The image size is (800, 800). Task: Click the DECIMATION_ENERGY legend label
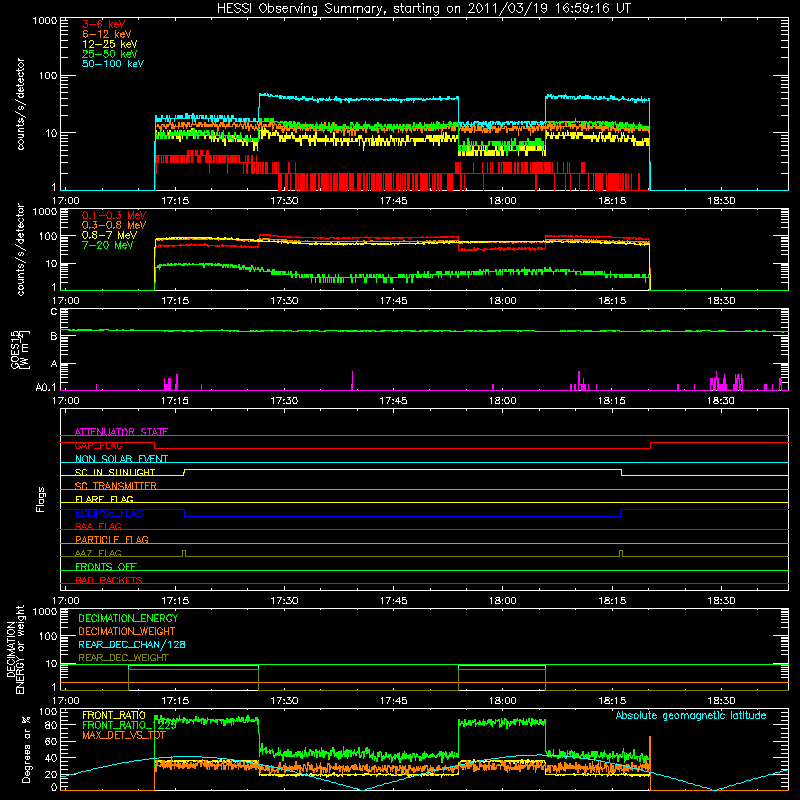[x=128, y=618]
